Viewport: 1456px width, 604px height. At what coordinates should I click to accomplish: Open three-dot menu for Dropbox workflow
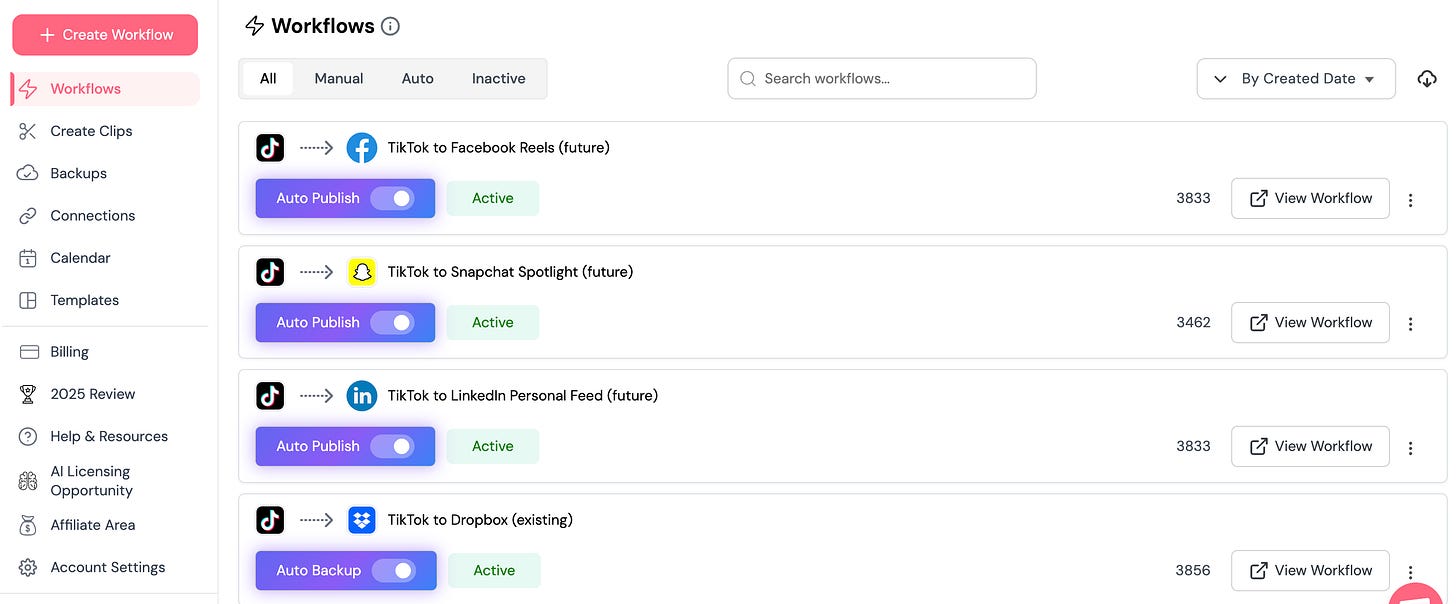pos(1410,572)
